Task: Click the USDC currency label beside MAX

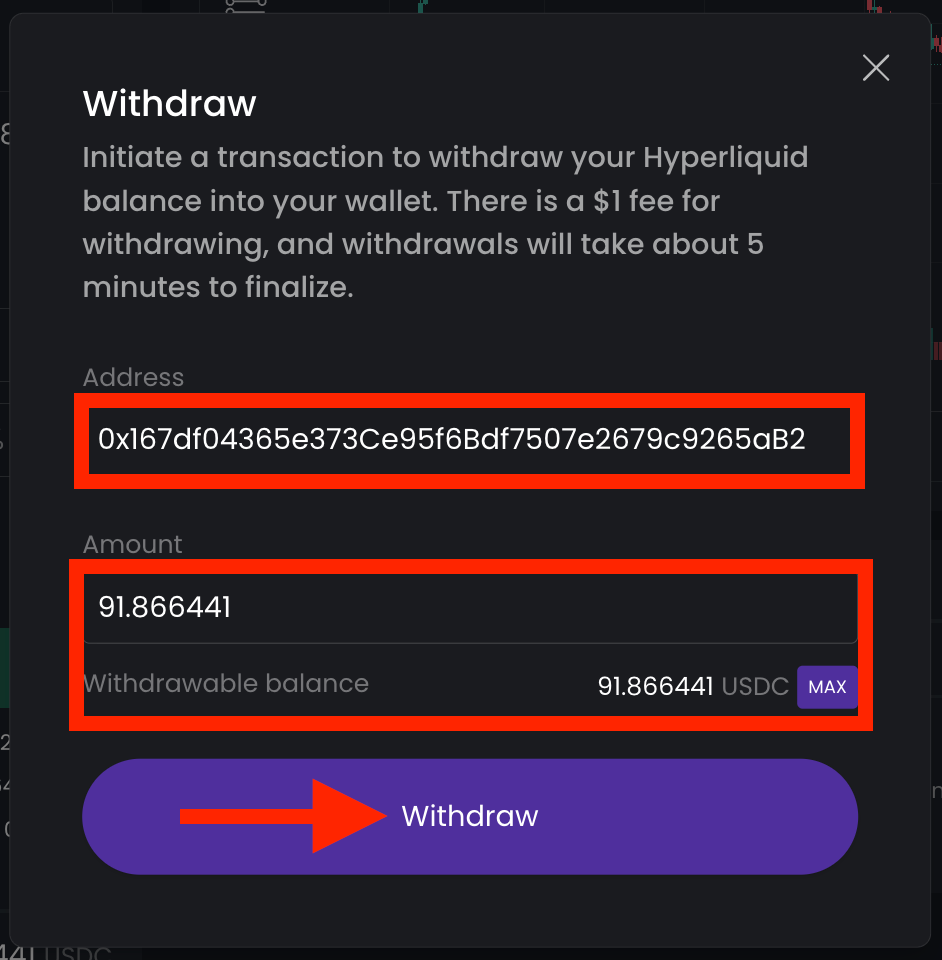Action: pos(755,687)
